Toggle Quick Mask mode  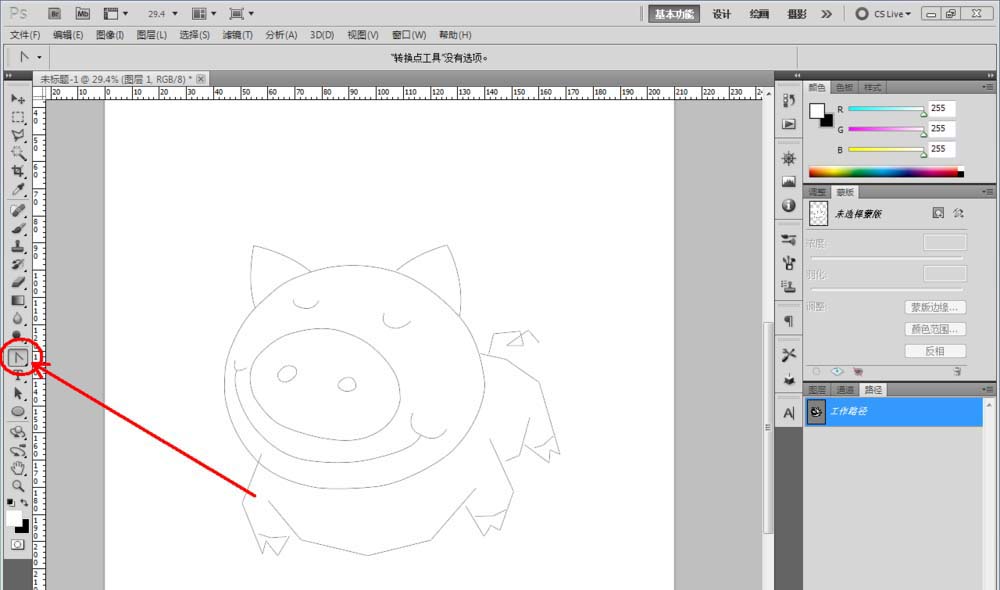point(18,544)
